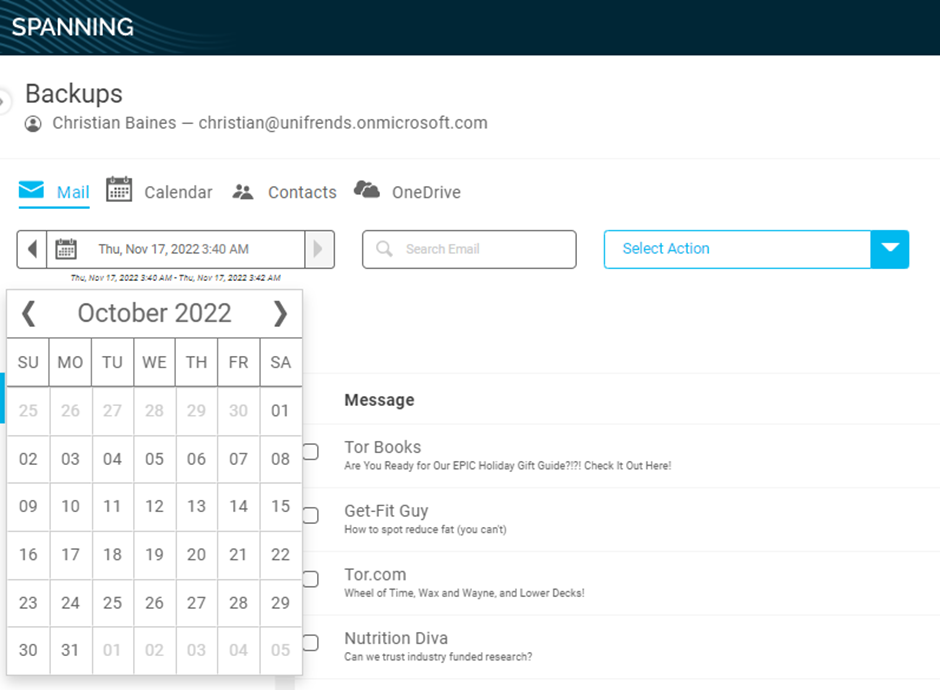Click the magnifier icon in Search Email
Image resolution: width=940 pixels, height=690 pixels.
click(x=384, y=249)
